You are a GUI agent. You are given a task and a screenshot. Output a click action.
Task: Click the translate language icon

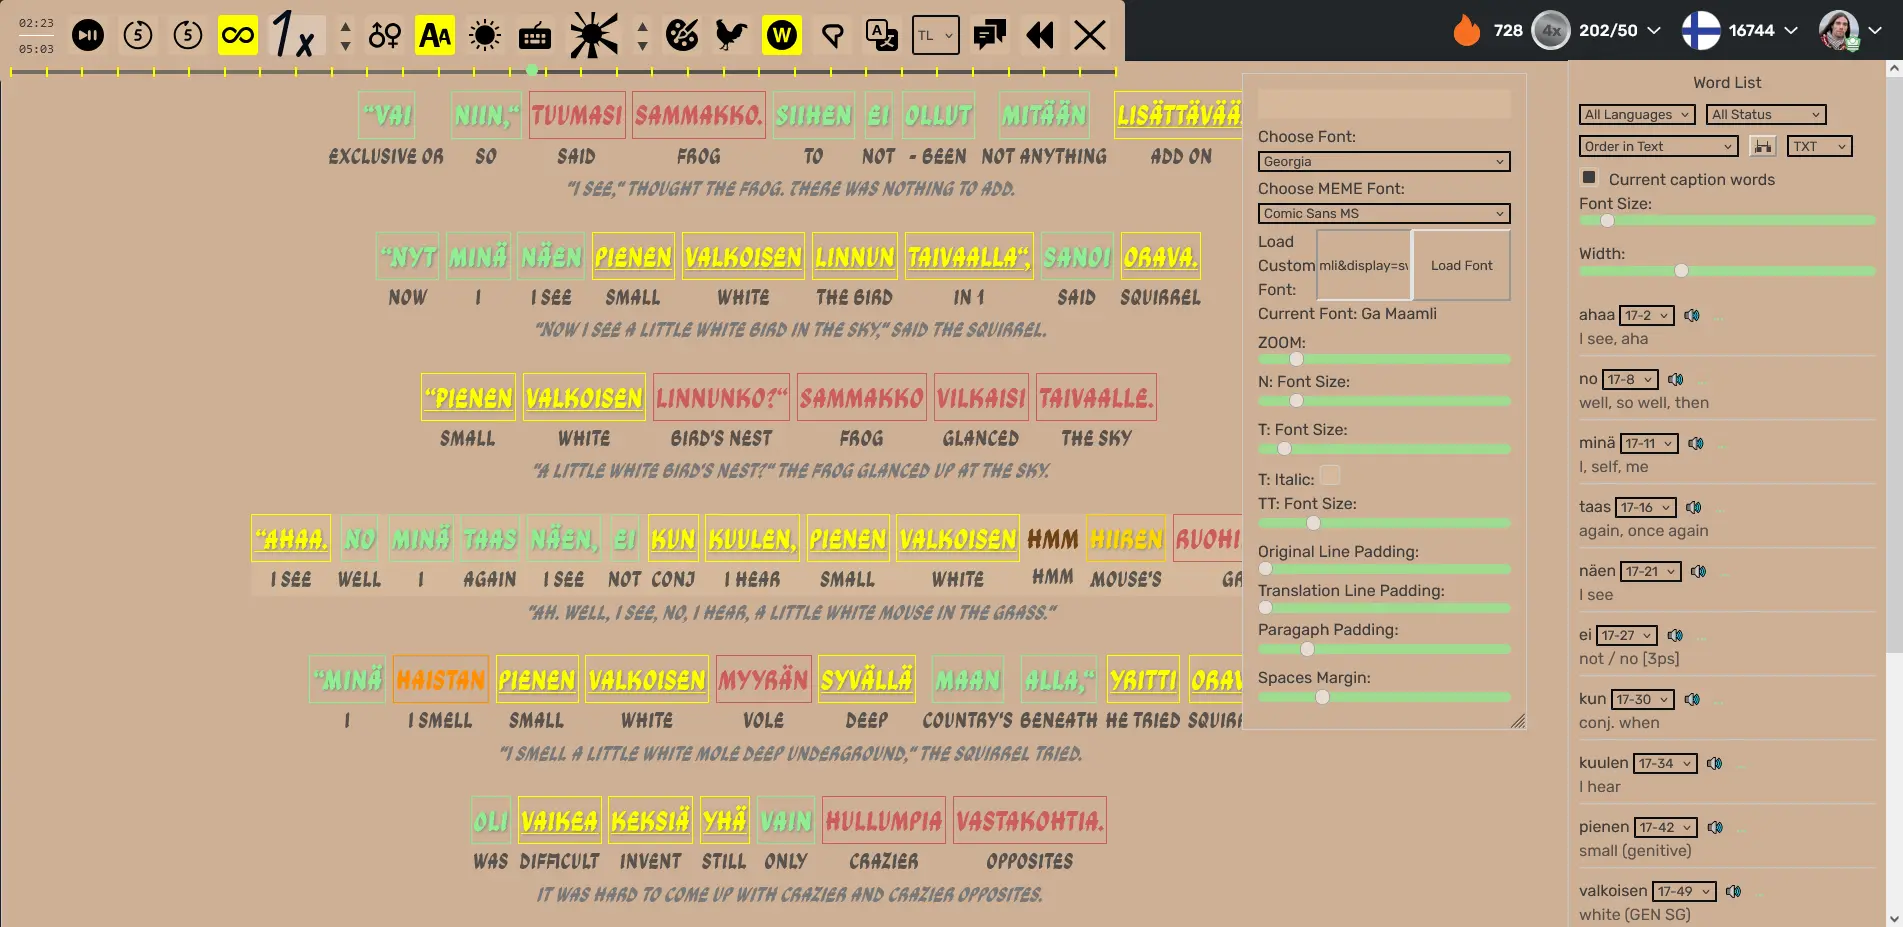pyautogui.click(x=882, y=36)
